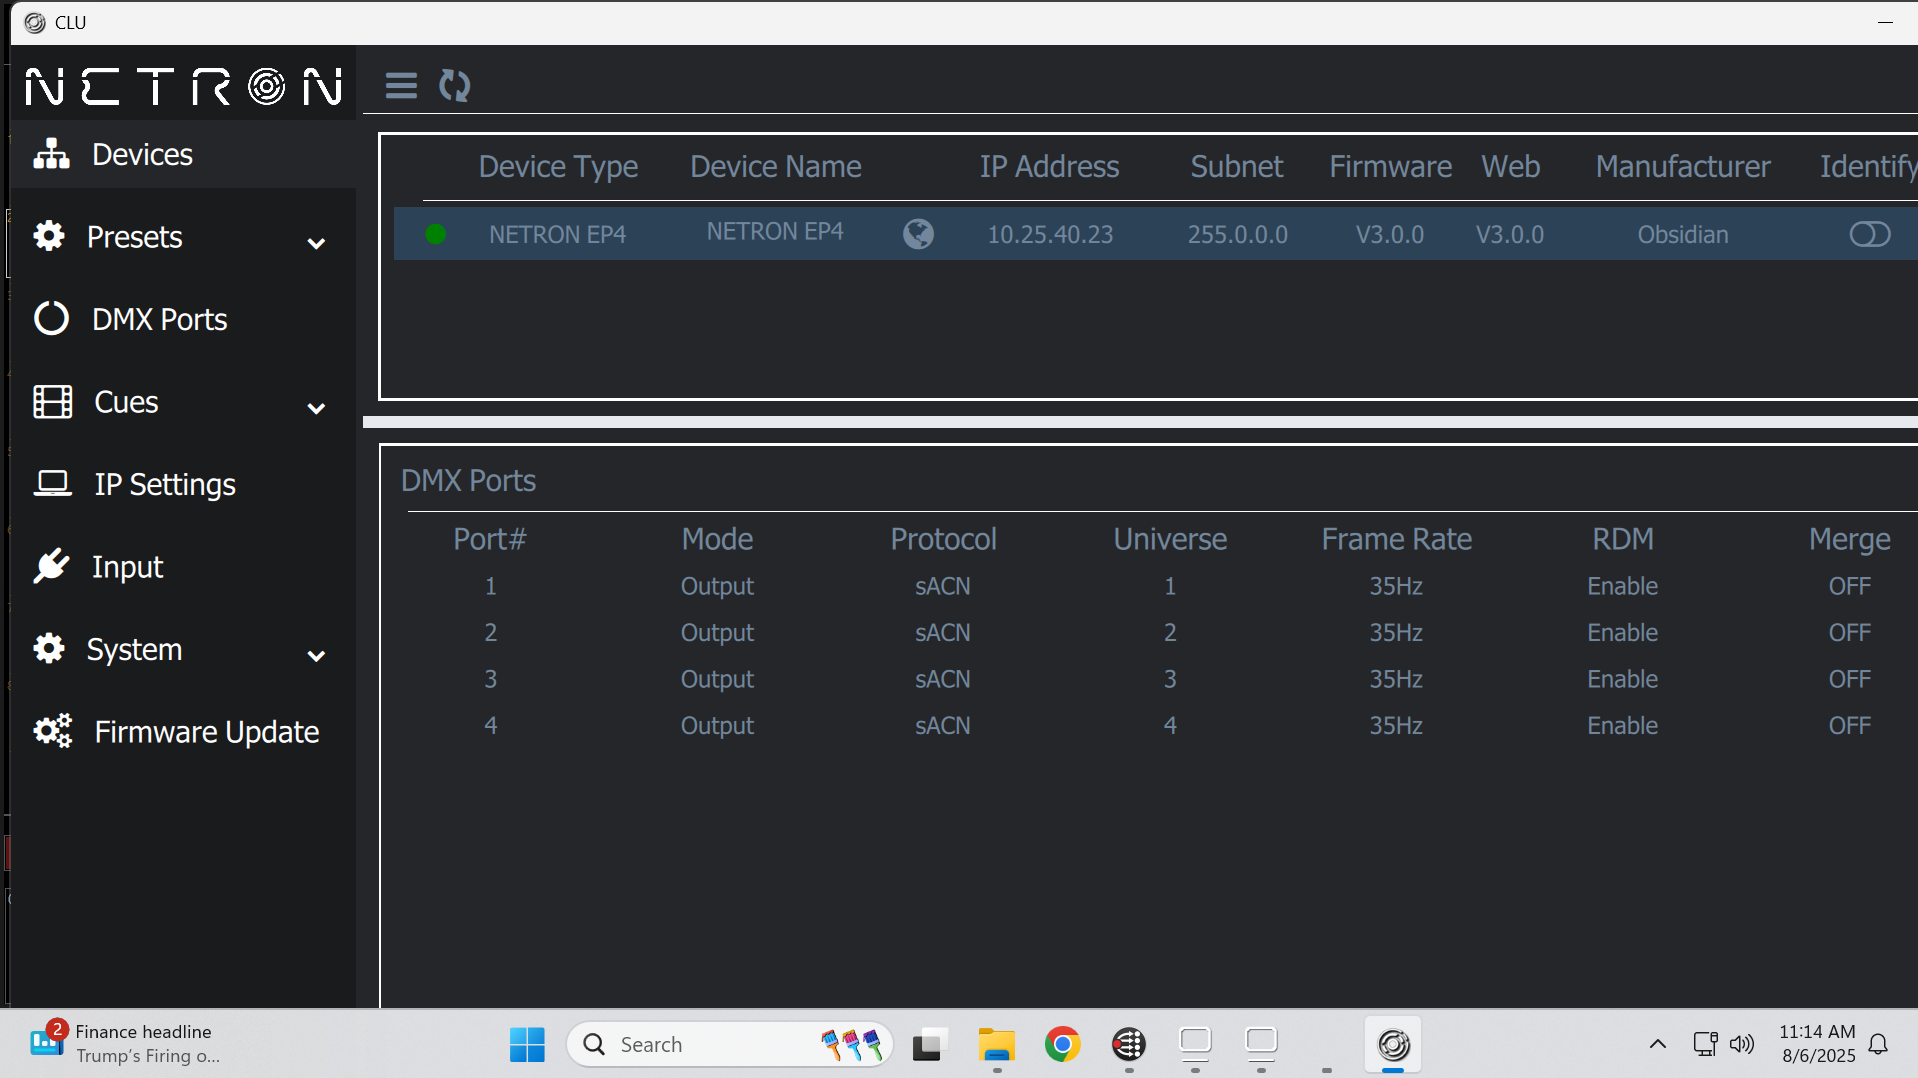1918x1078 pixels.
Task: Launch Google Chrome from taskbar
Action: [x=1062, y=1045]
